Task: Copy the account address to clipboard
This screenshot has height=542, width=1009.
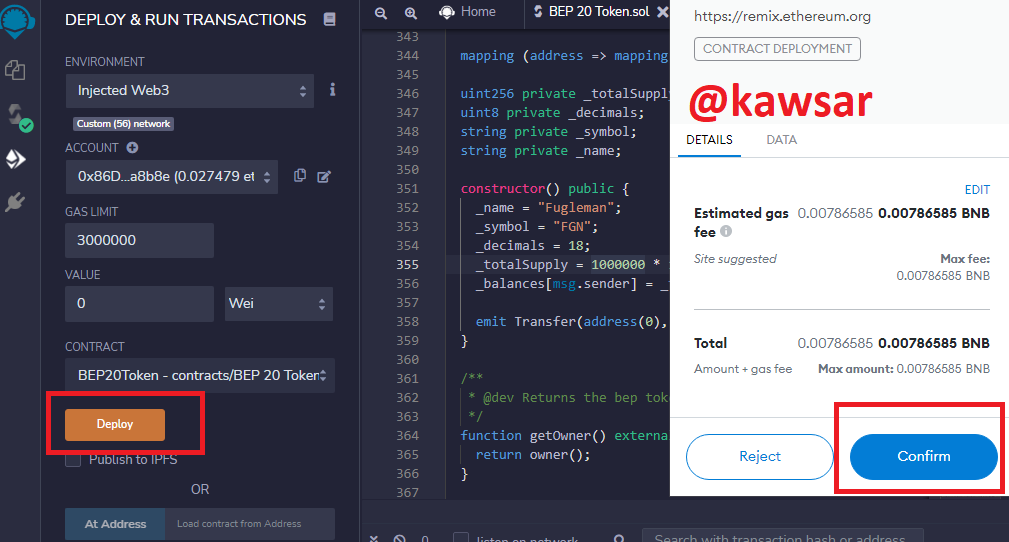Action: pyautogui.click(x=300, y=176)
